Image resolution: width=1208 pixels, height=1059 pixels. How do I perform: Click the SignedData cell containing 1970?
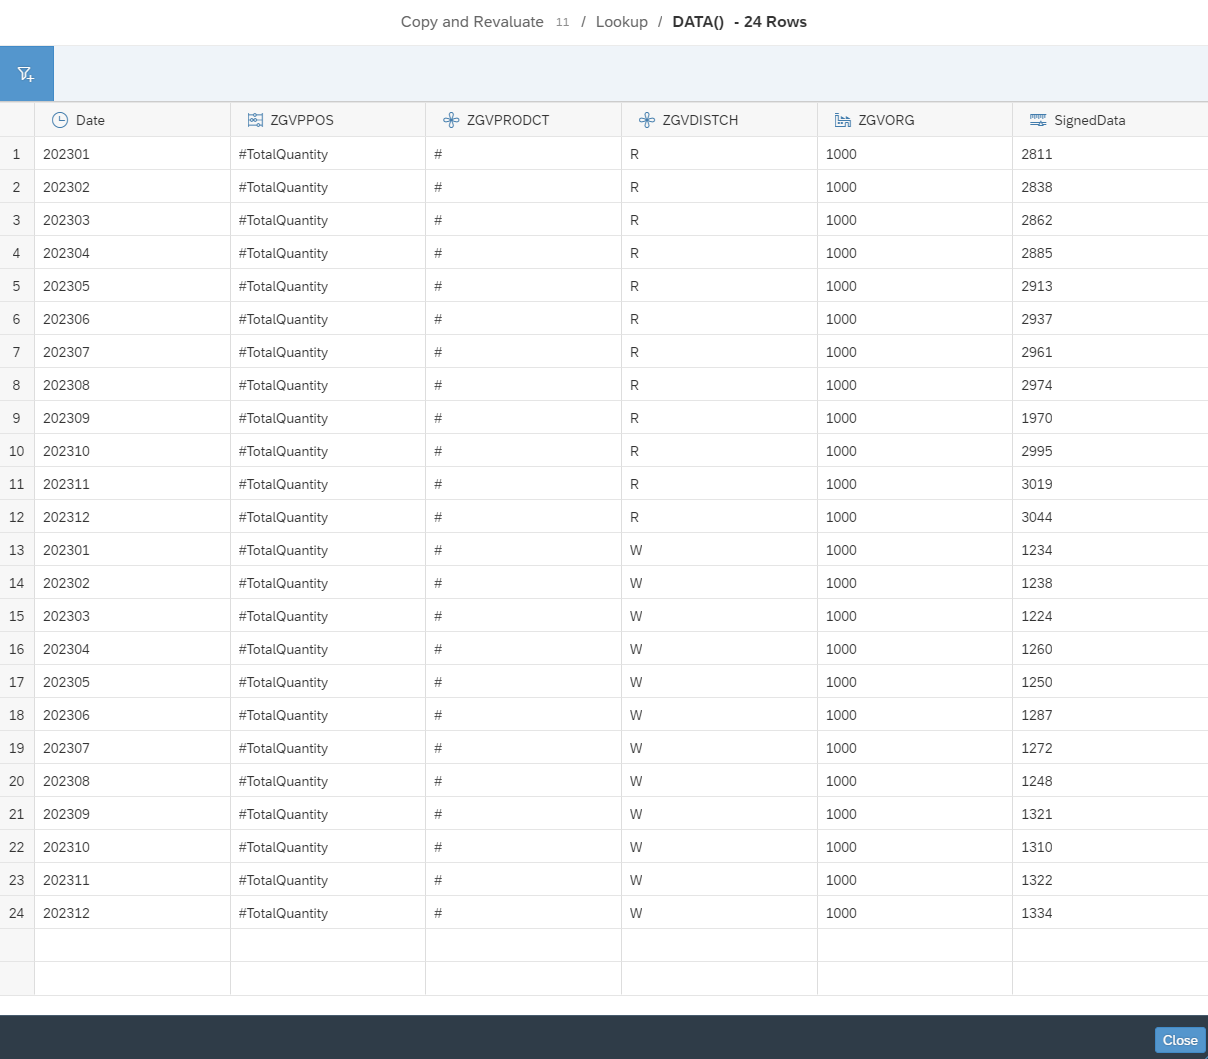(x=1037, y=418)
